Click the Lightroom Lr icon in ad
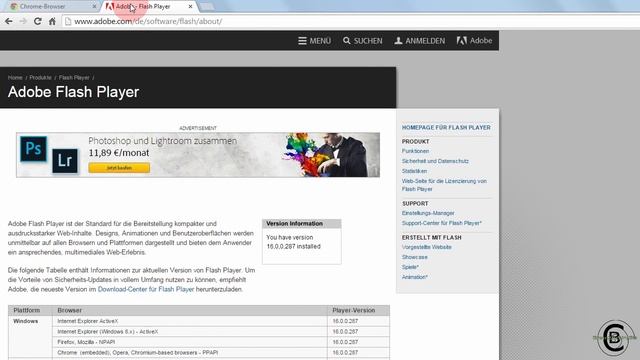 coord(65,161)
